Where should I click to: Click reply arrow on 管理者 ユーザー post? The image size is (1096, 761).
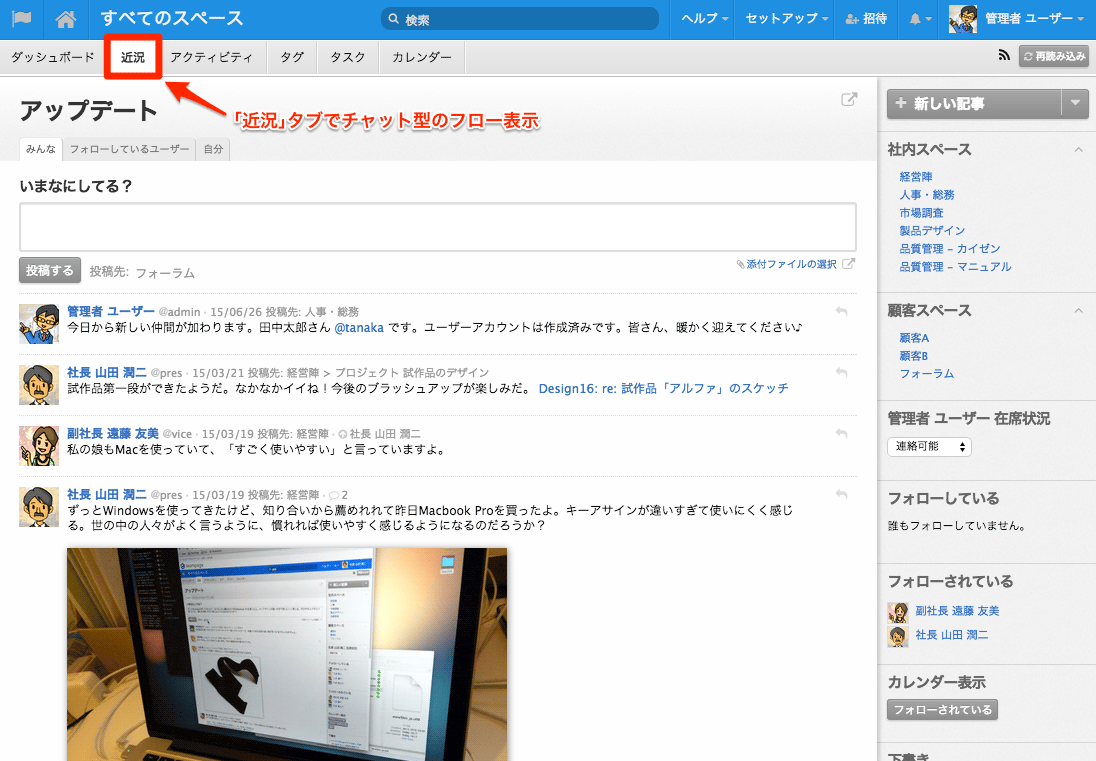842,312
